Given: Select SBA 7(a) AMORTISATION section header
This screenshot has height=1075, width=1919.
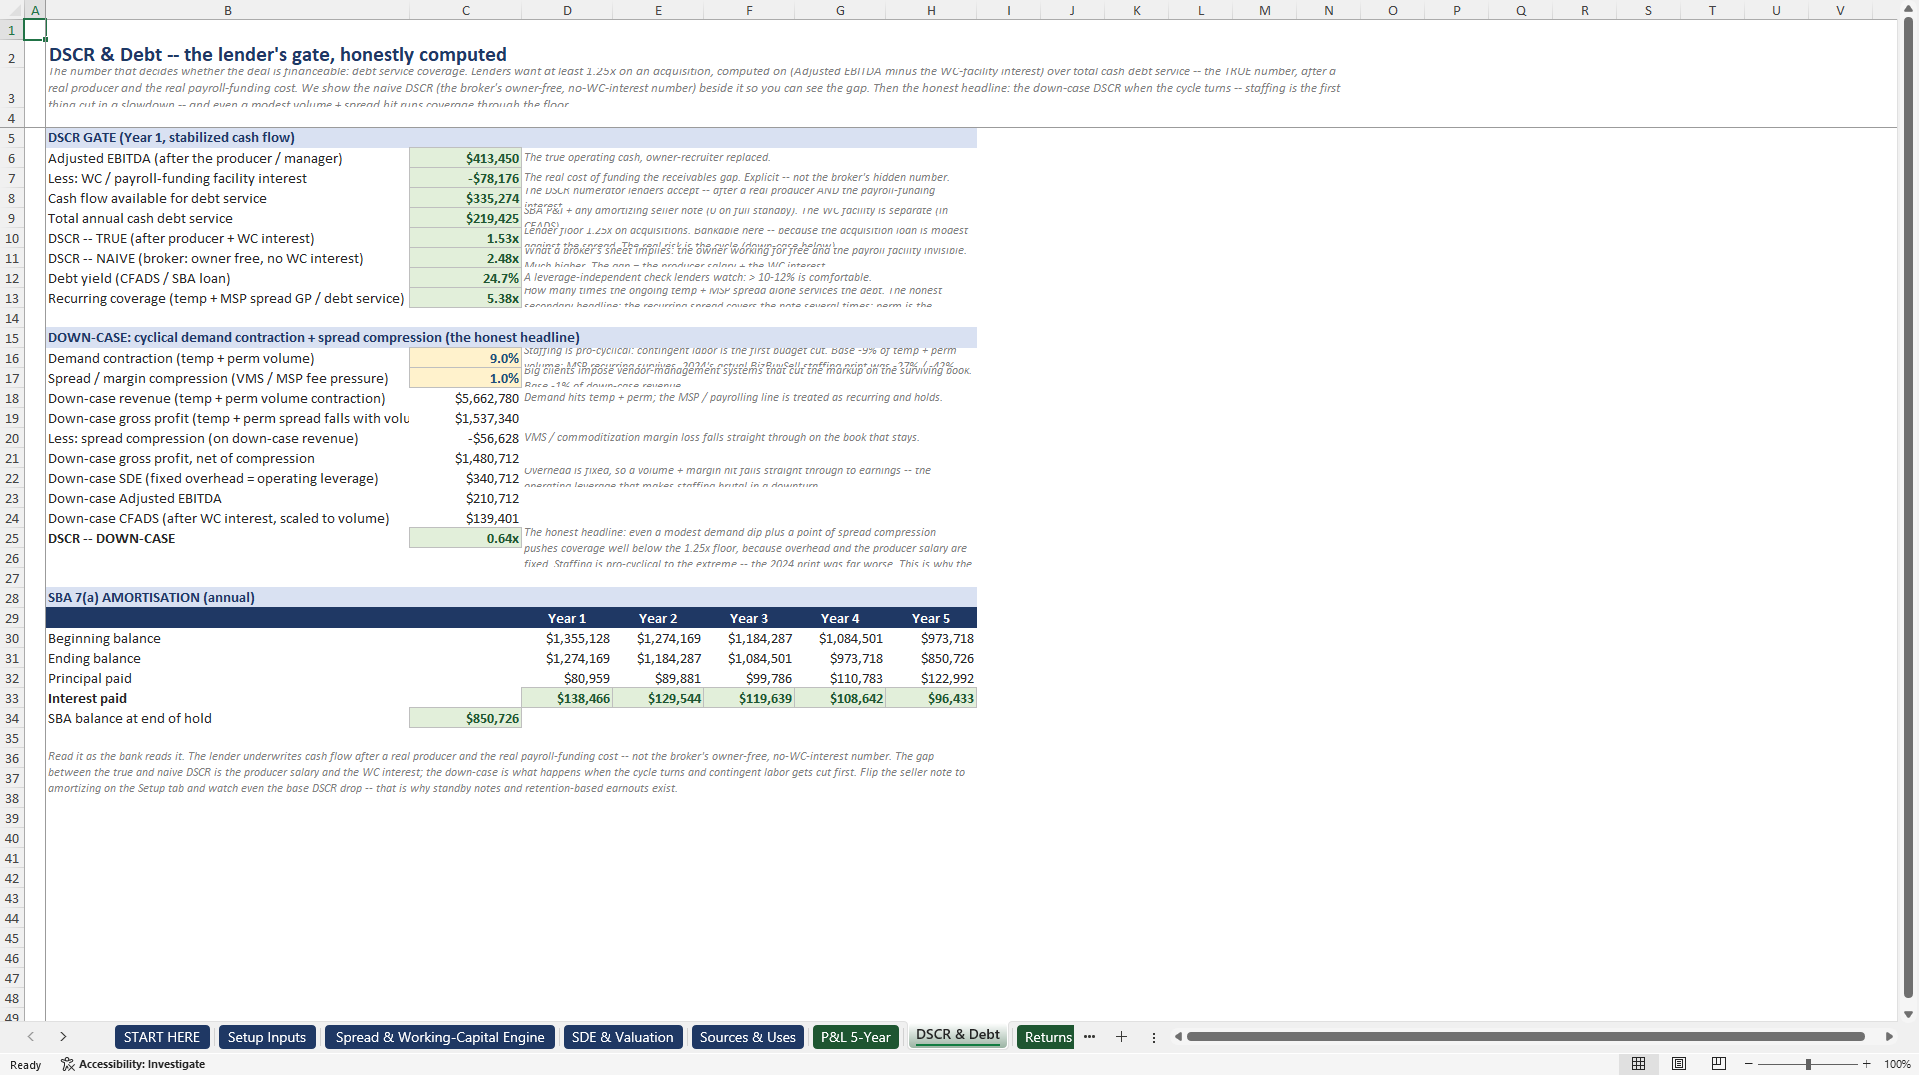Looking at the screenshot, I should coord(511,598).
